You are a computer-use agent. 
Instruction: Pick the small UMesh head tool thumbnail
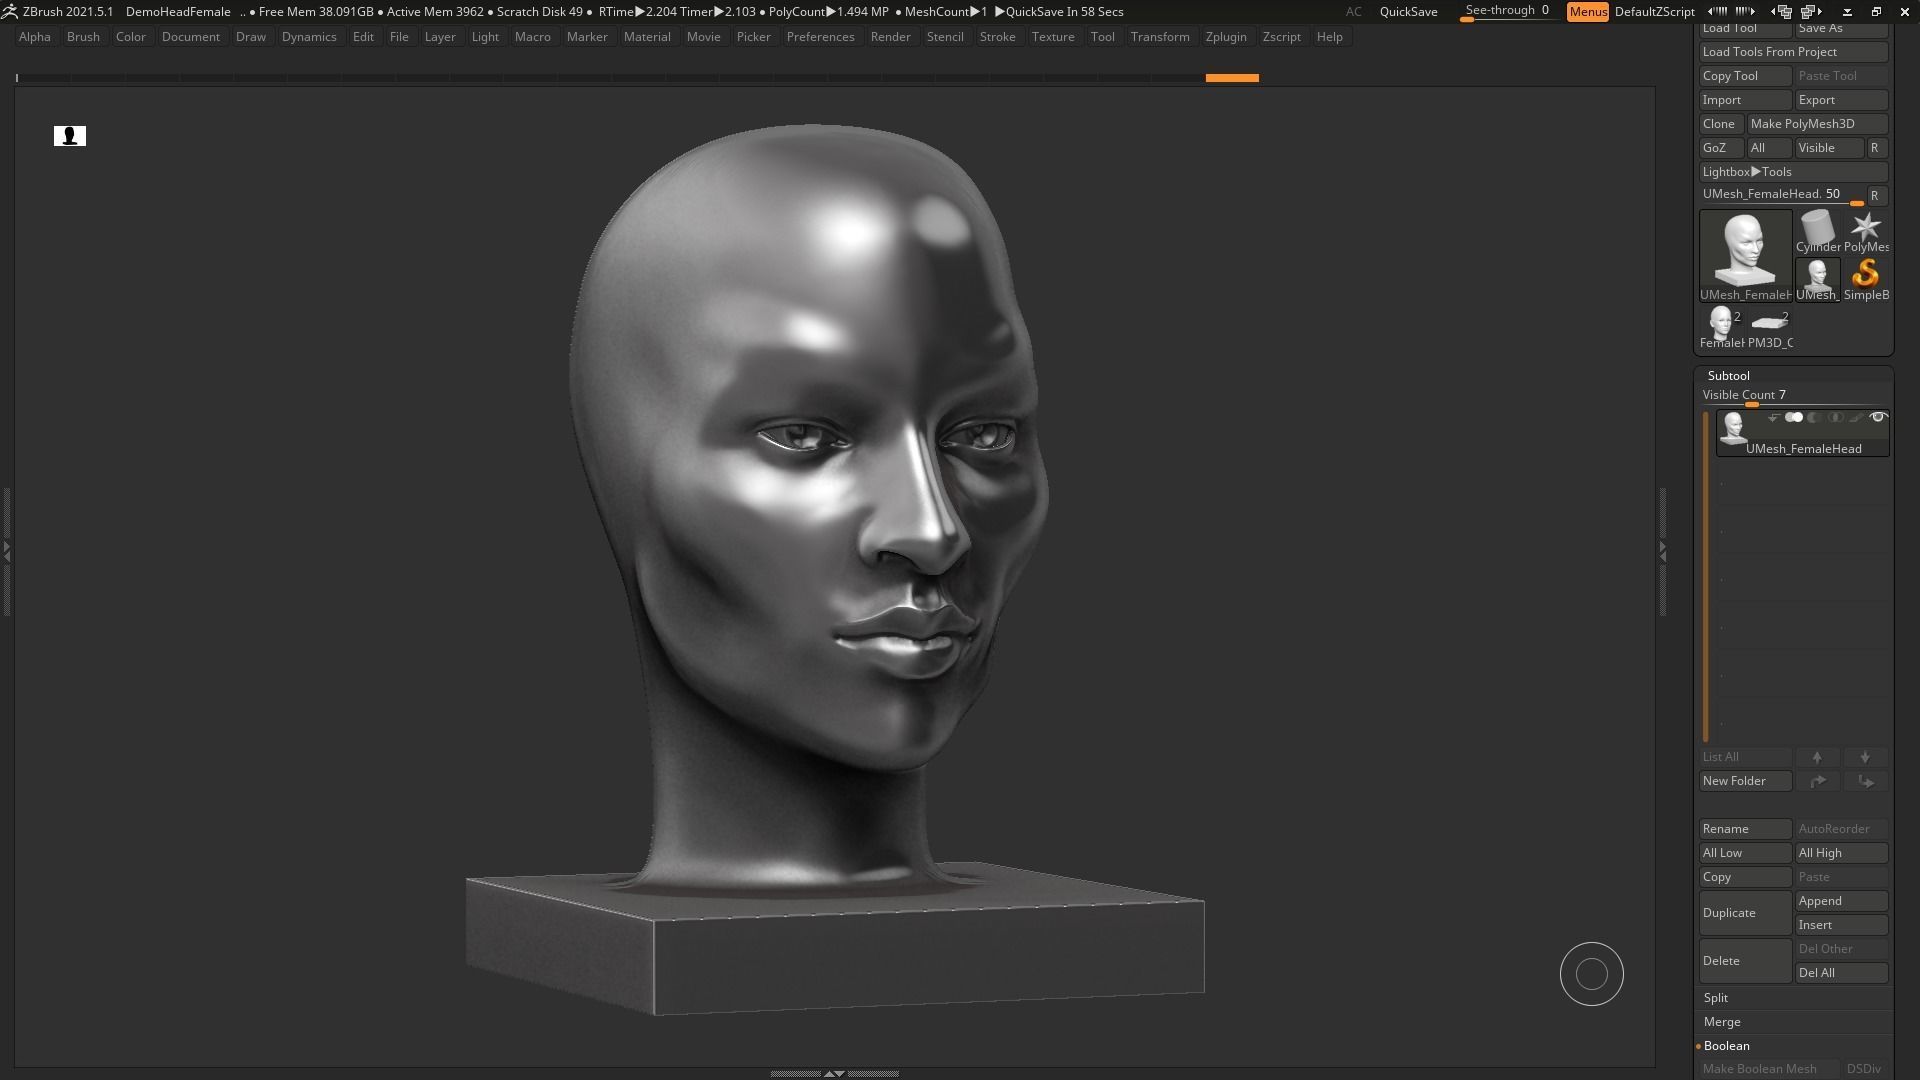pyautogui.click(x=1817, y=280)
